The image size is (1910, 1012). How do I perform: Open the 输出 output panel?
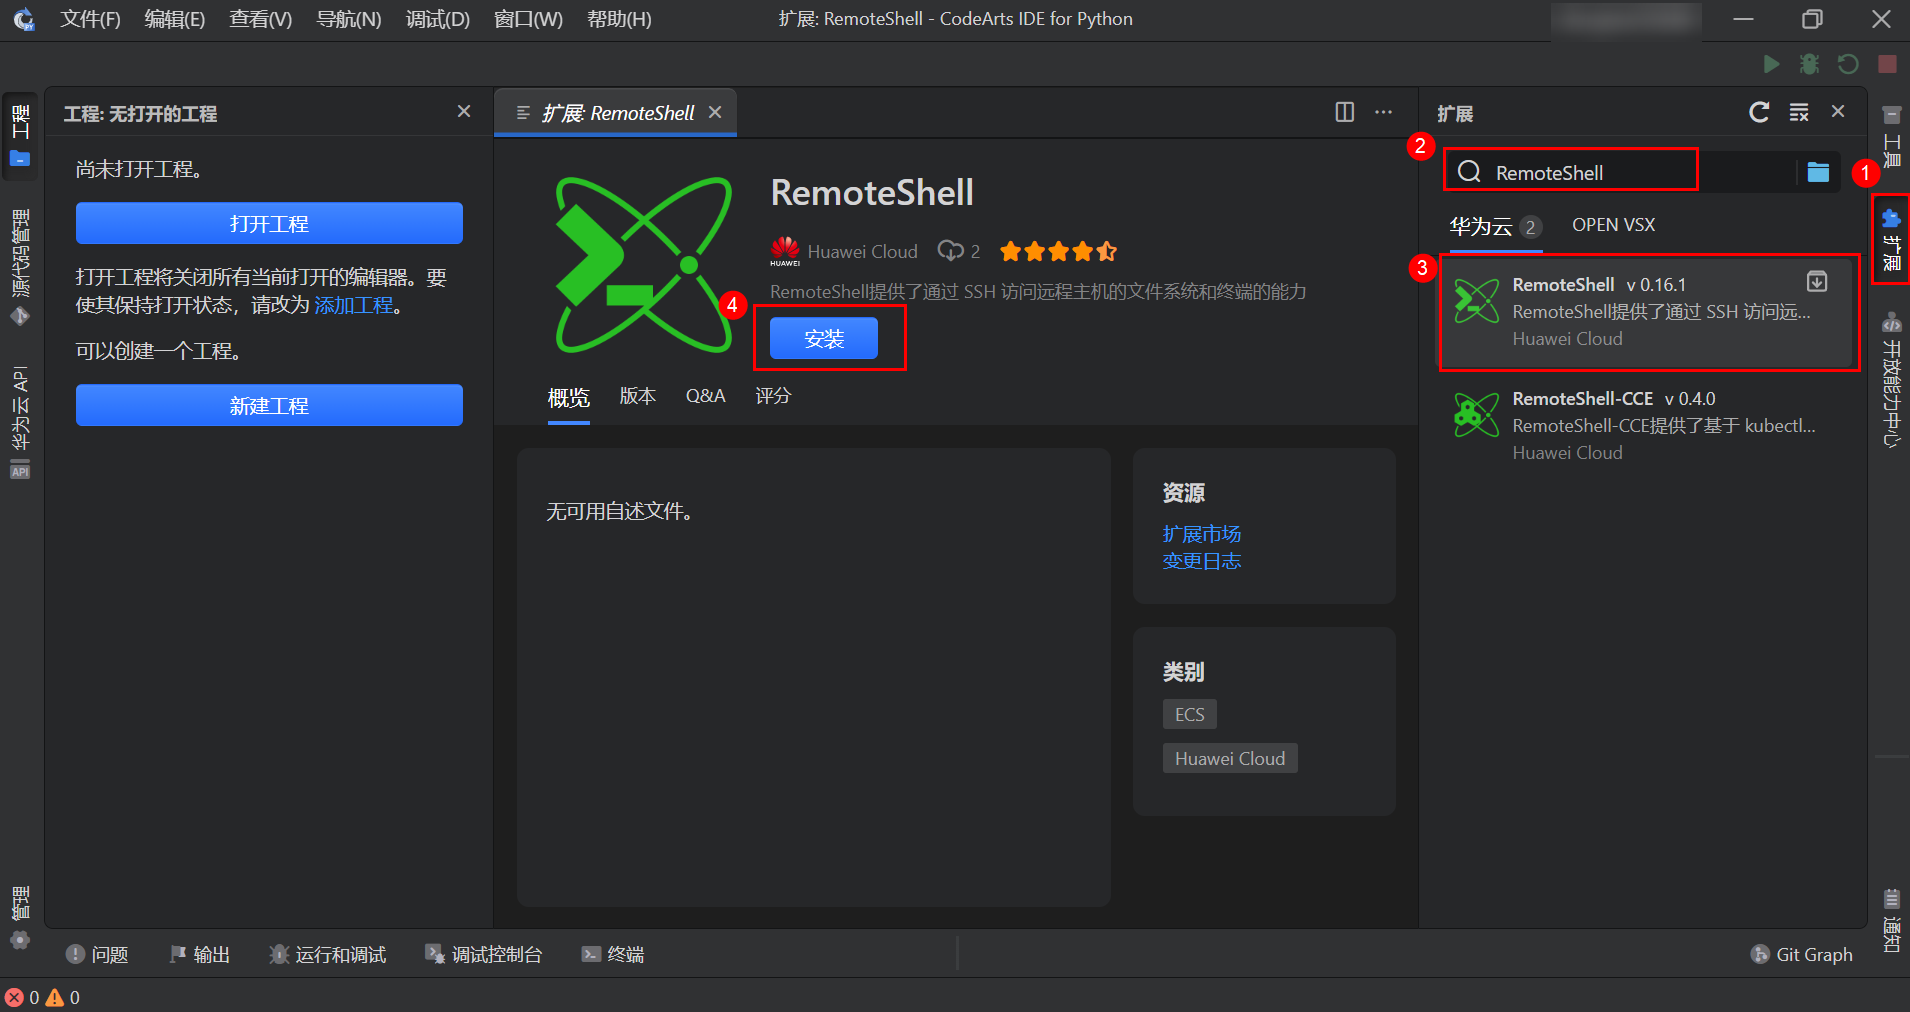(x=199, y=954)
